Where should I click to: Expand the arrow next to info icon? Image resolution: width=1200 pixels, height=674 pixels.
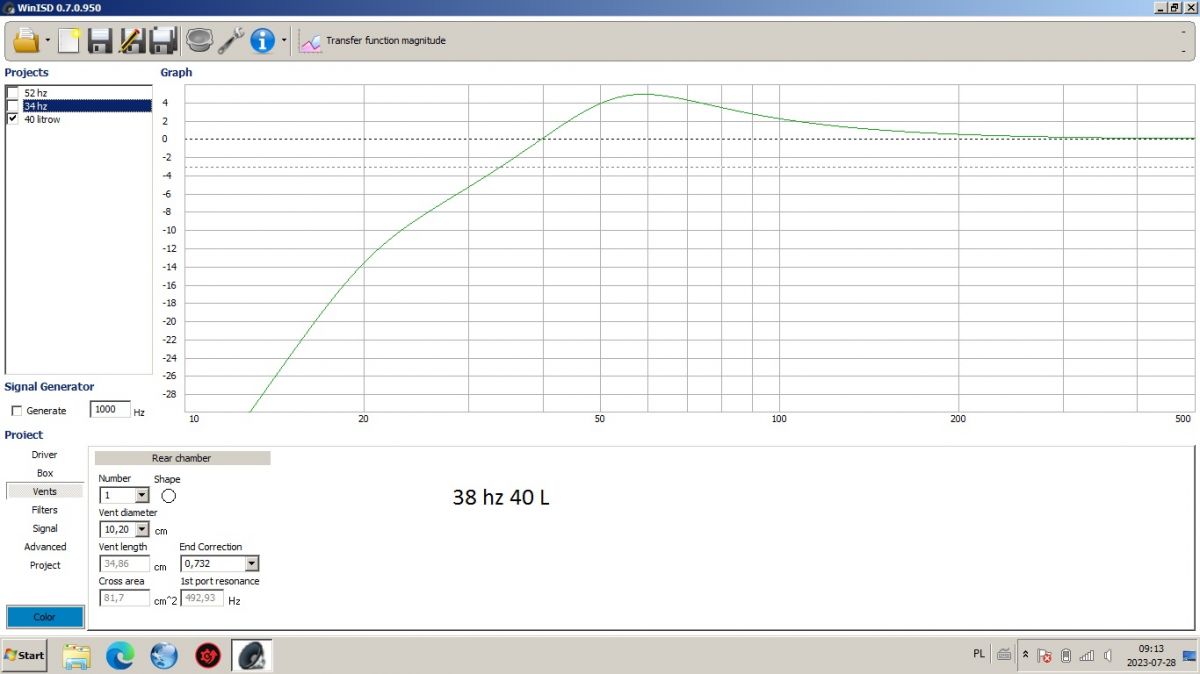(x=284, y=42)
